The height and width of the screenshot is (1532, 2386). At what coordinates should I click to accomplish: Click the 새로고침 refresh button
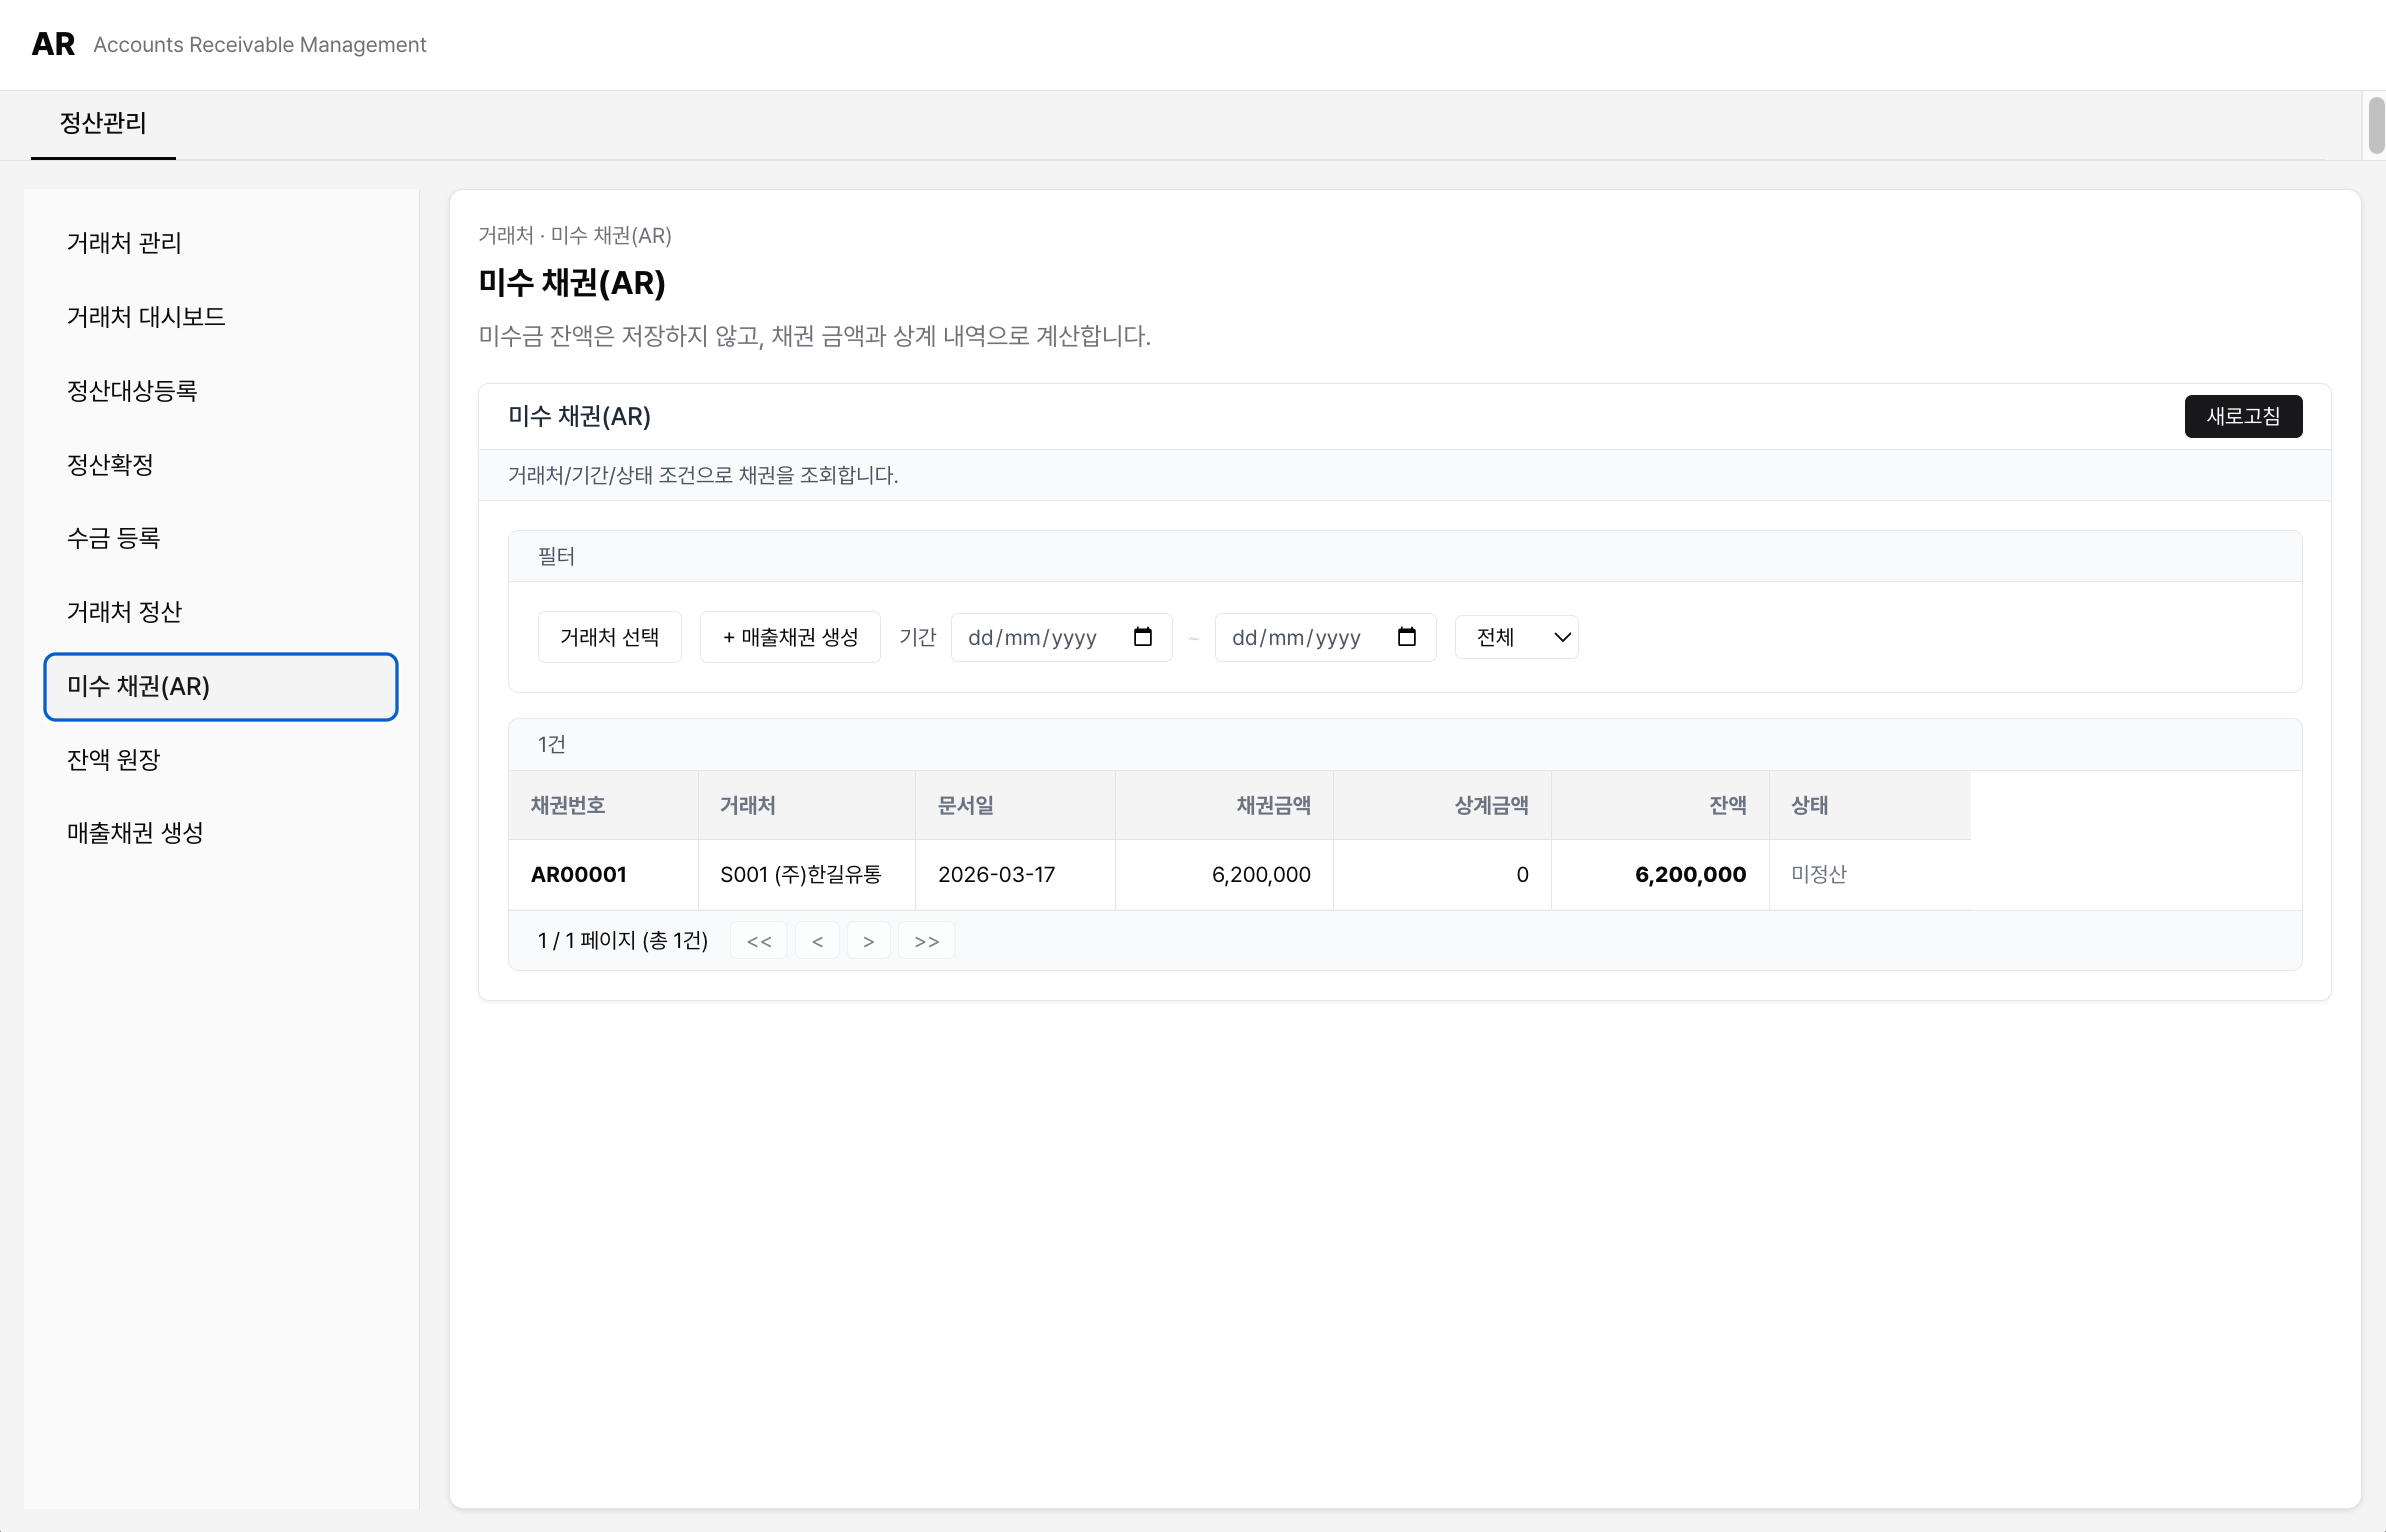[2243, 416]
